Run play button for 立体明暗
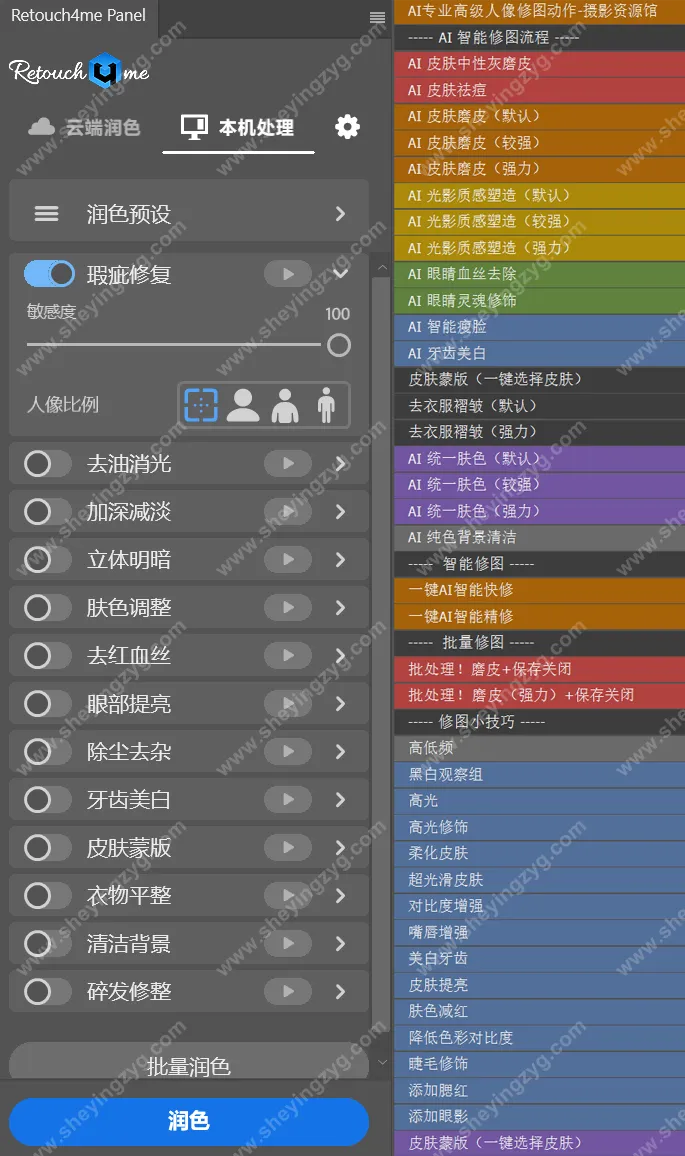The height and width of the screenshot is (1156, 685). tap(288, 560)
